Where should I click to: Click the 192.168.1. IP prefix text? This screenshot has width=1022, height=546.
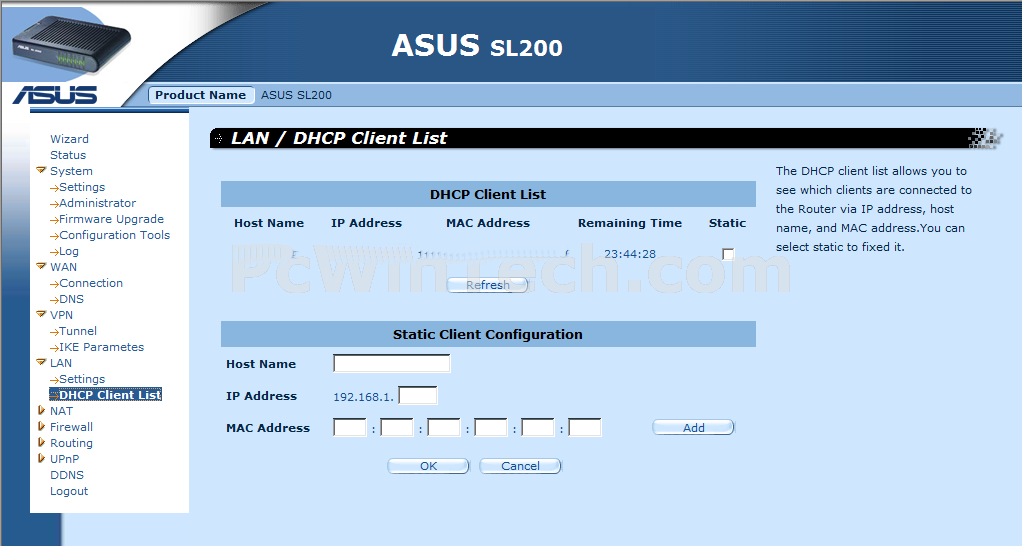(x=363, y=397)
